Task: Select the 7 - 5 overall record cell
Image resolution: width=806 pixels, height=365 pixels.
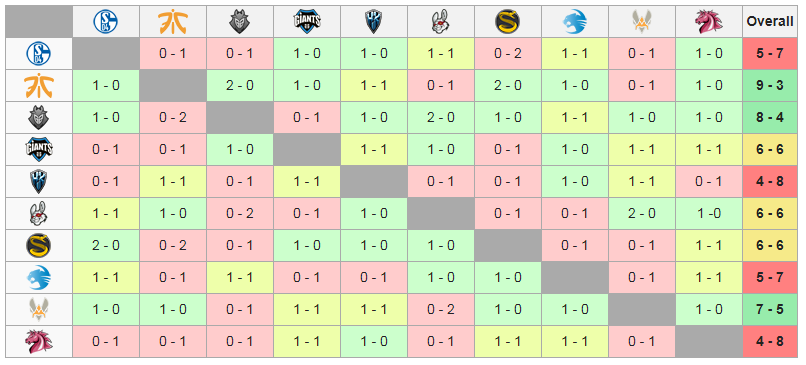Action: click(770, 309)
